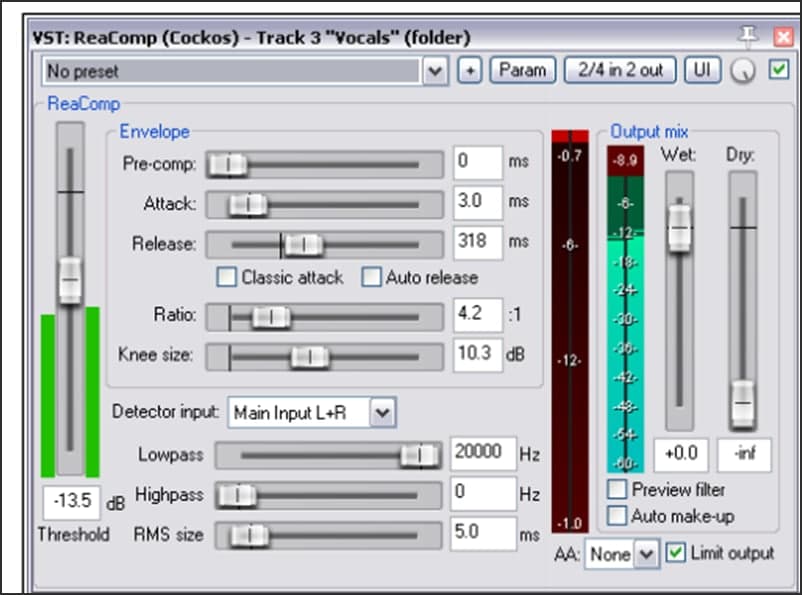
Task: Click the Ratio value field showing 4.2
Action: pos(478,315)
